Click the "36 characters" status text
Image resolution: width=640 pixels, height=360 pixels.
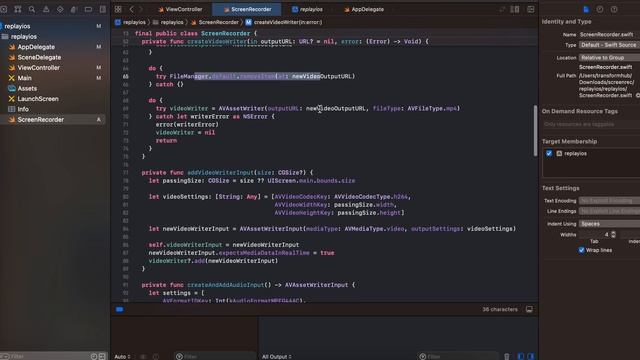click(500, 309)
